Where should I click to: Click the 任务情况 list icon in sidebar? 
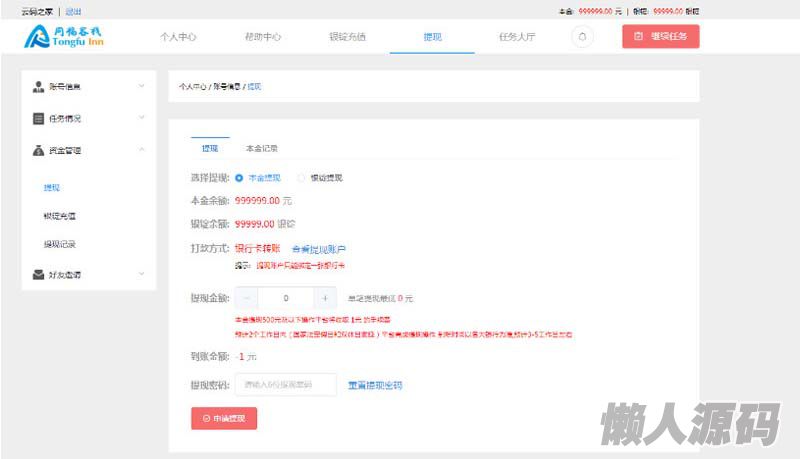click(38, 119)
